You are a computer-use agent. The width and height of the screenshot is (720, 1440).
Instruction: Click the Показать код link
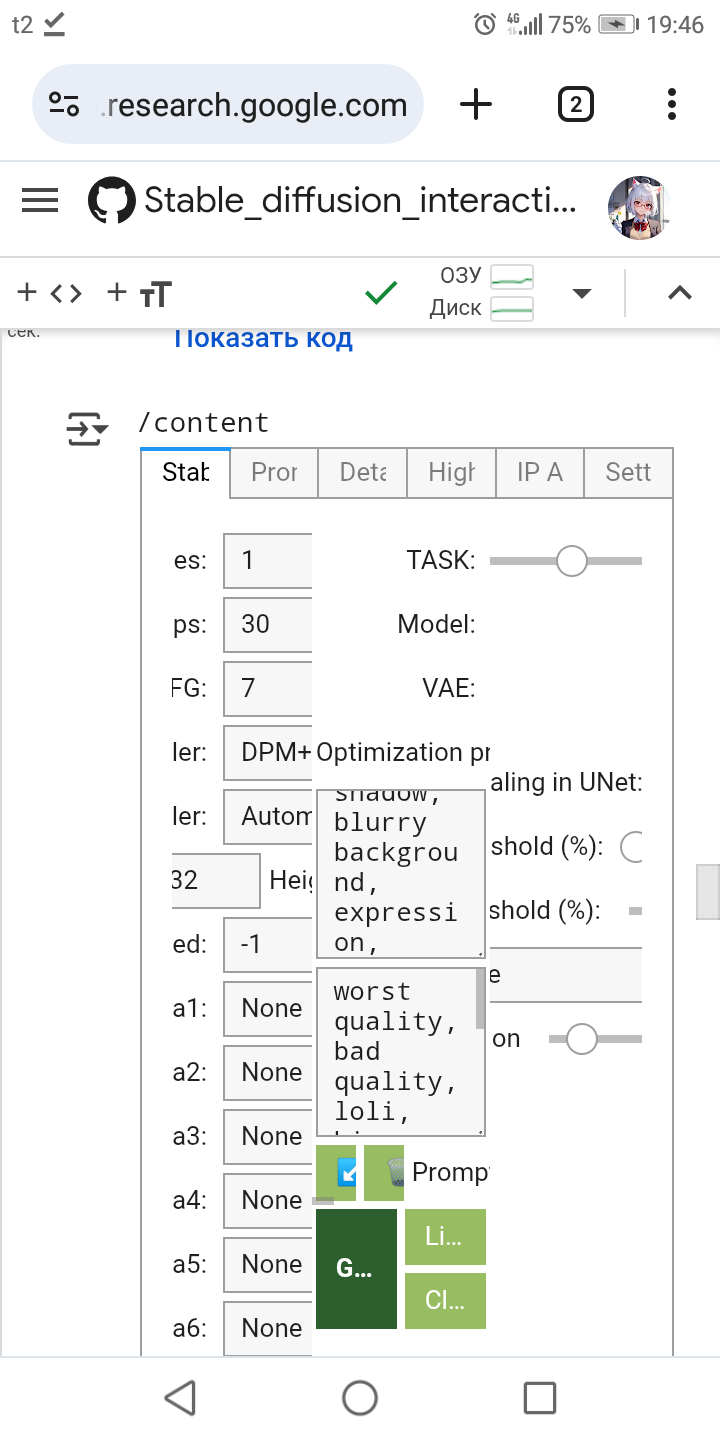point(262,338)
